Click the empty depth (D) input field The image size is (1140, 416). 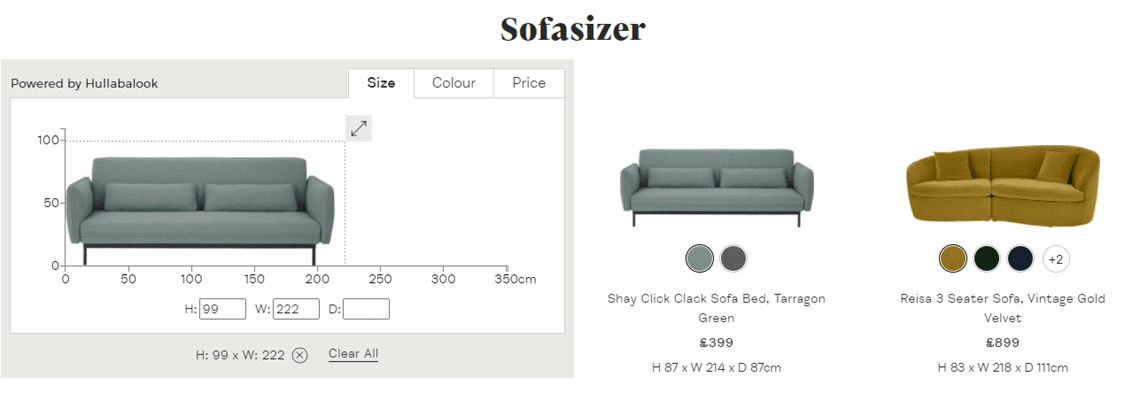(366, 310)
